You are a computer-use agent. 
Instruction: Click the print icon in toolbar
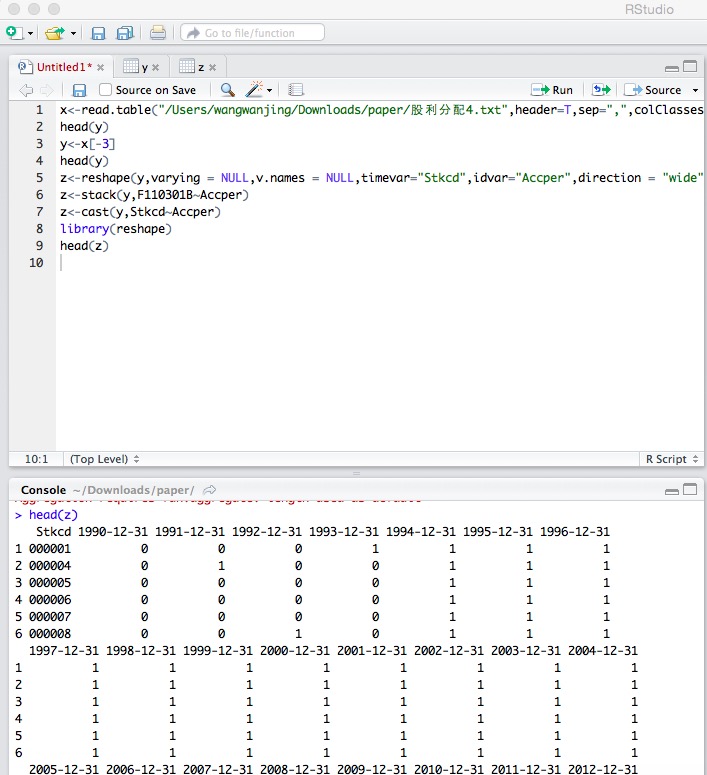[x=158, y=33]
